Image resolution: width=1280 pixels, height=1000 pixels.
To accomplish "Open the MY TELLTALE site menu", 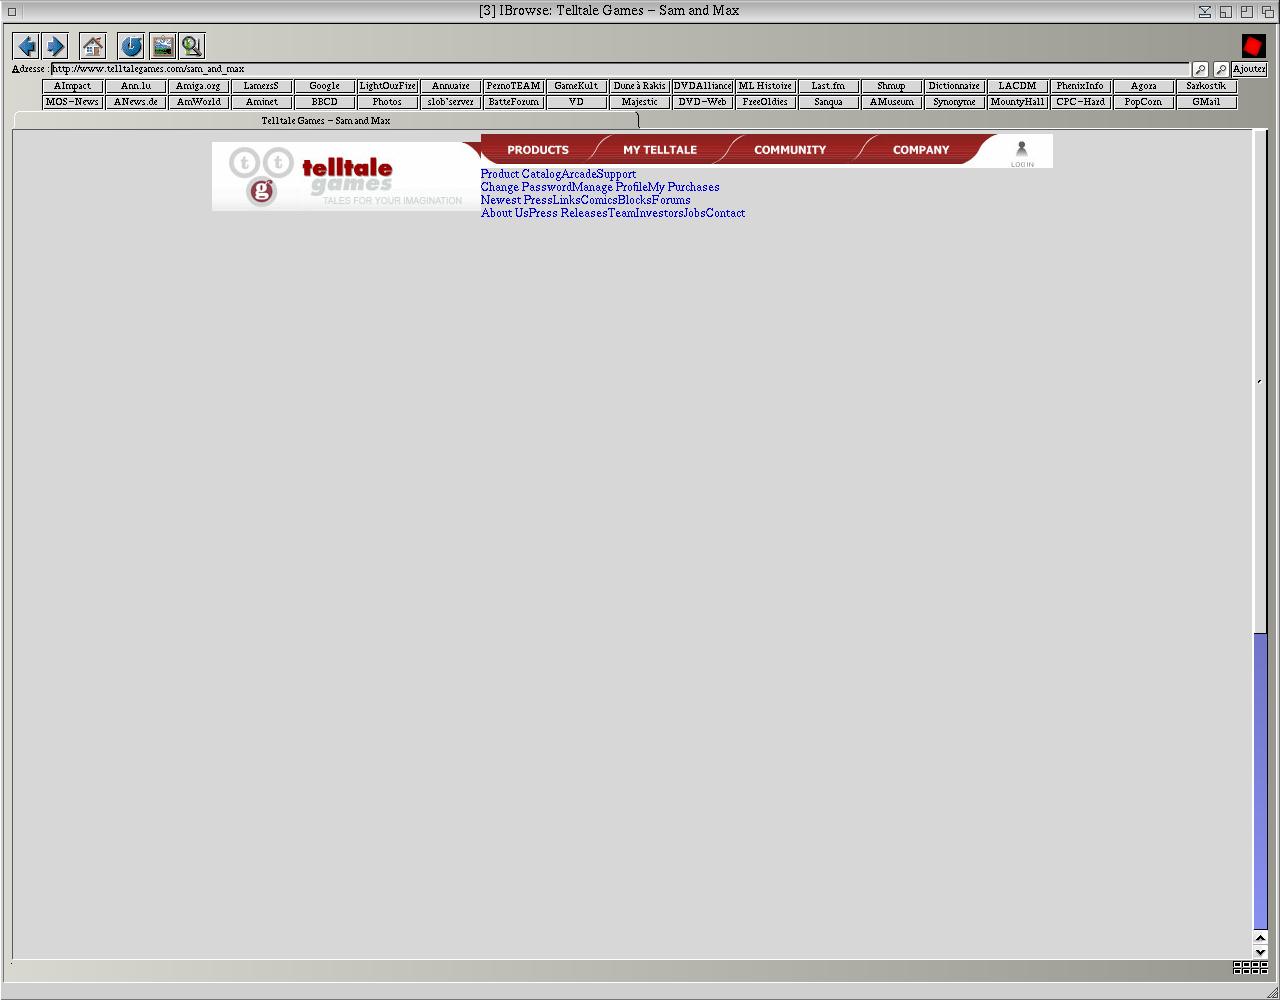I will coord(660,150).
